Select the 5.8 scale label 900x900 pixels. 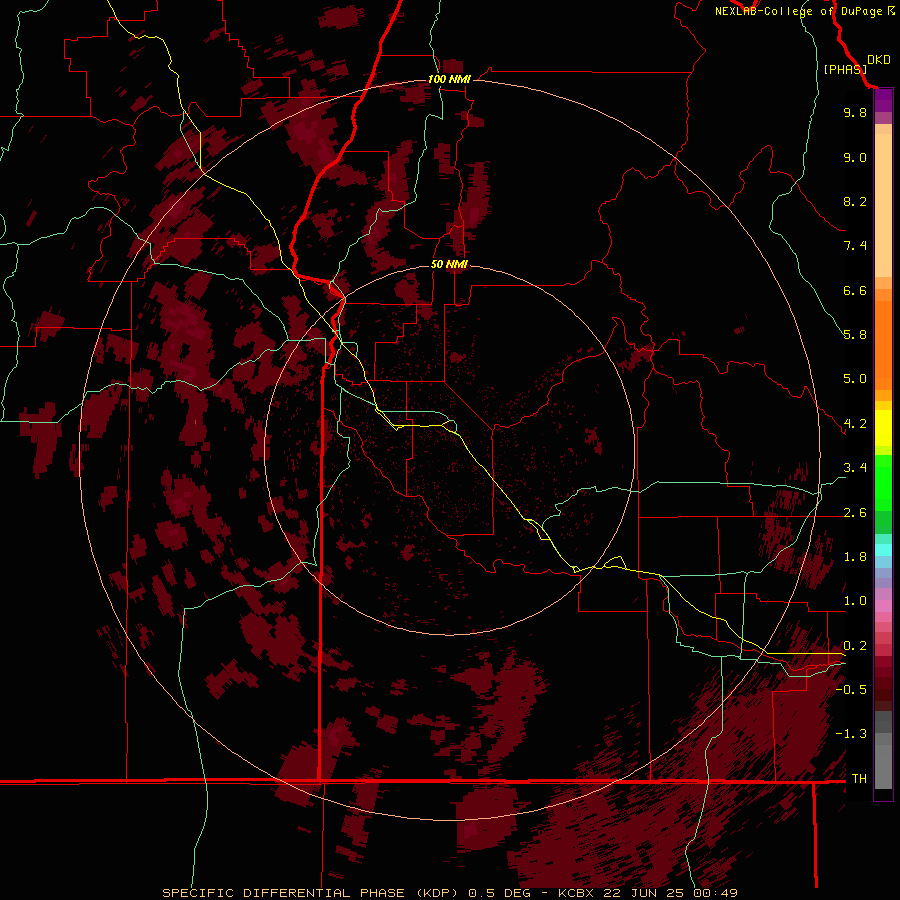pos(855,335)
